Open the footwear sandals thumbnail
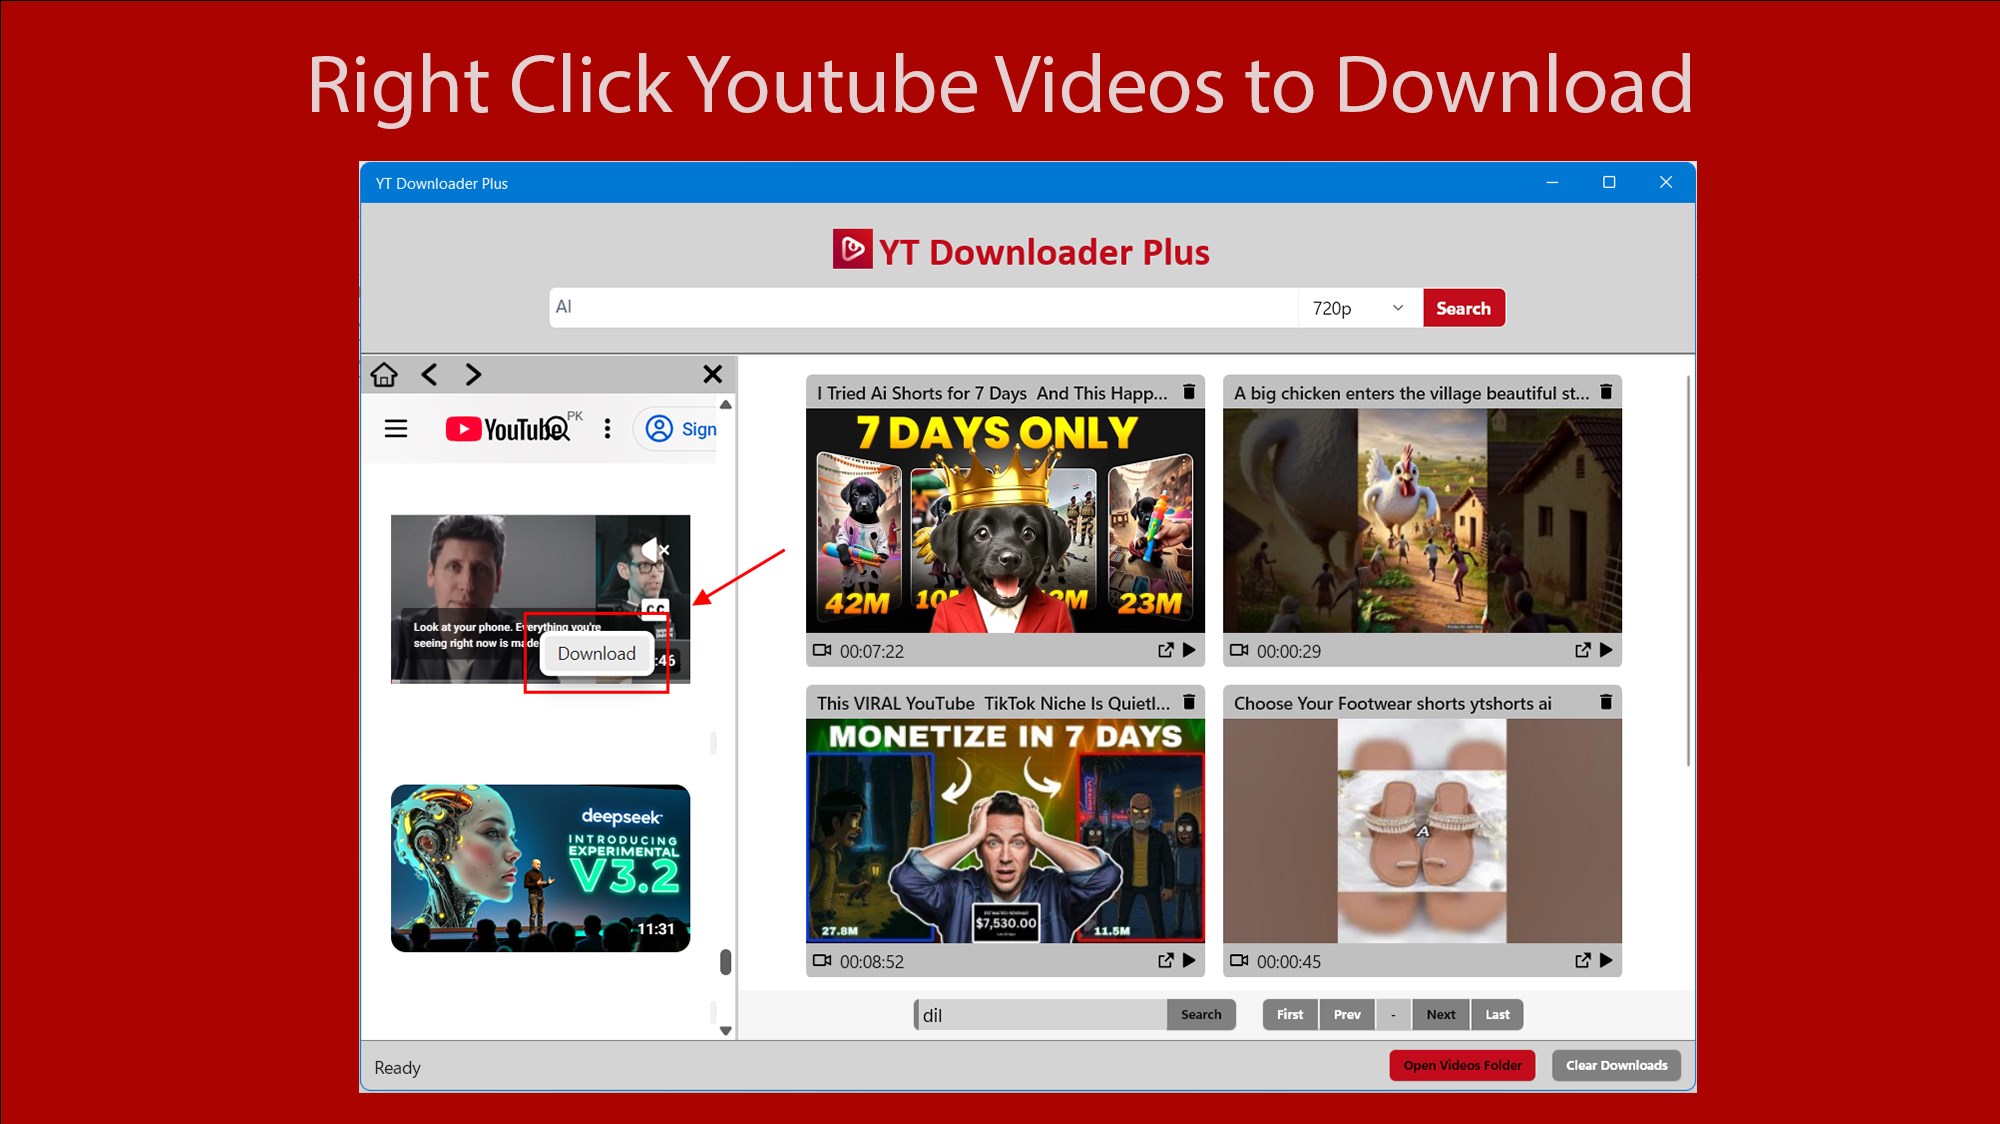Viewport: 2000px width, 1124px height. click(1422, 830)
